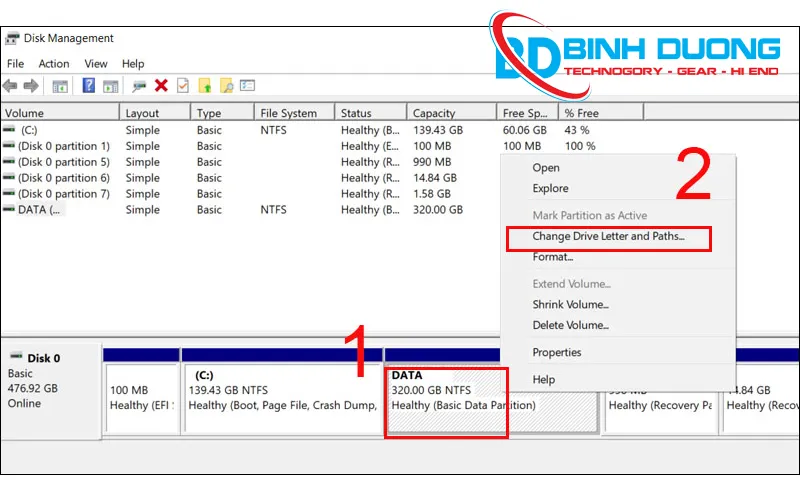This screenshot has width=800, height=500.
Task: Choose Explore in the context menu
Action: pos(551,188)
